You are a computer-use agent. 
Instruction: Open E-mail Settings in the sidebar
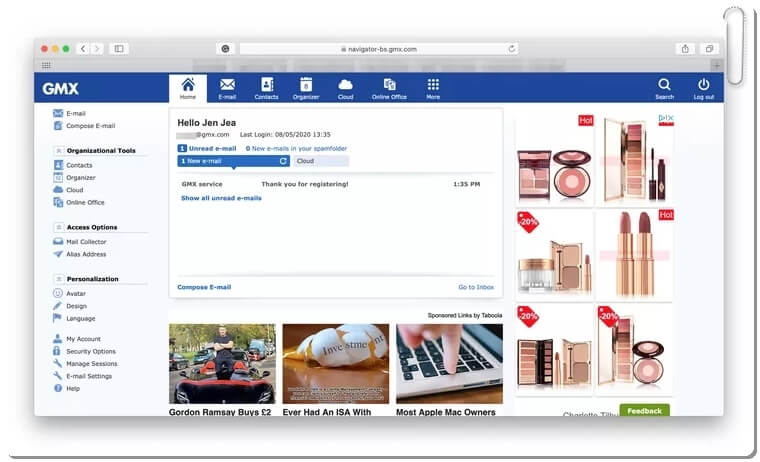(x=82, y=376)
